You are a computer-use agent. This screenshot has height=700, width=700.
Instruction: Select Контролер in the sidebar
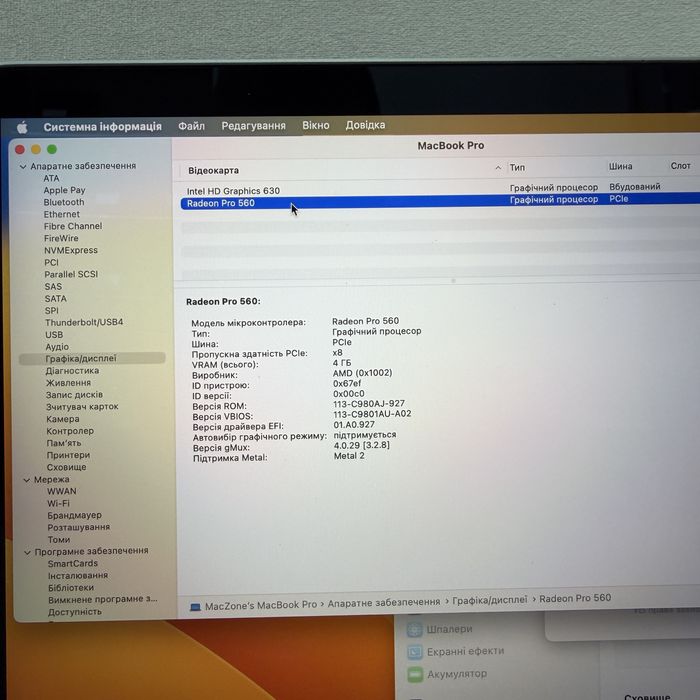(x=70, y=431)
